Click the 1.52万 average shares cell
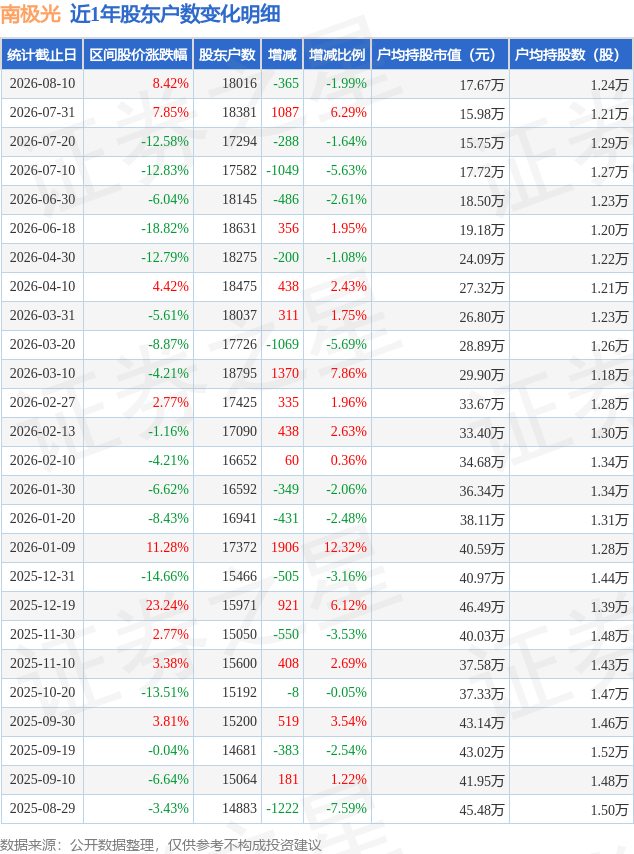The height and width of the screenshot is (854, 634). click(609, 752)
